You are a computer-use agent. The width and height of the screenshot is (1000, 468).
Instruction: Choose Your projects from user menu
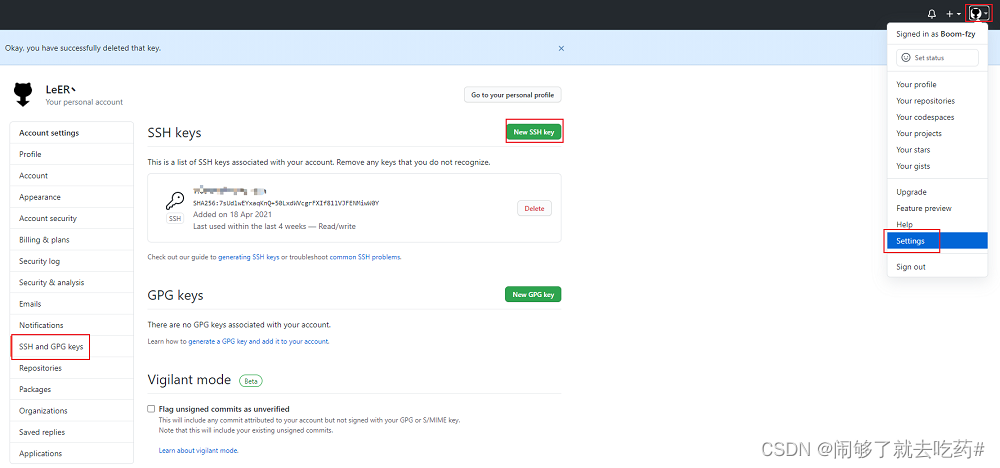937,133
